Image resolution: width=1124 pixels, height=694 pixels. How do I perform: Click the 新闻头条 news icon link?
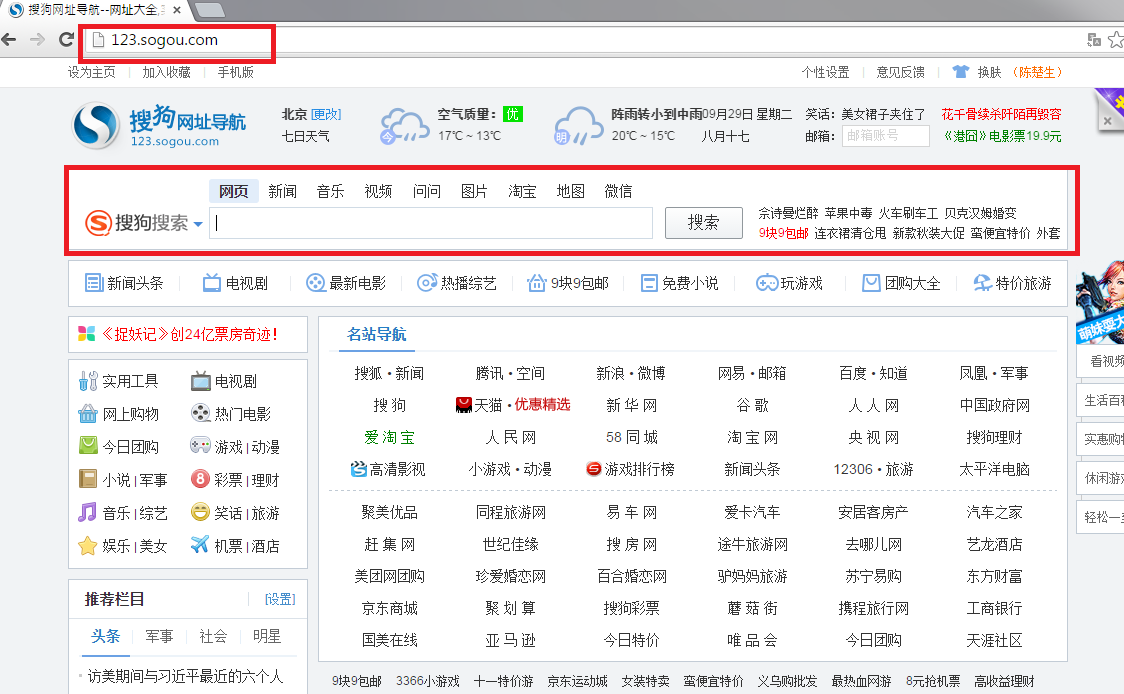click(94, 283)
